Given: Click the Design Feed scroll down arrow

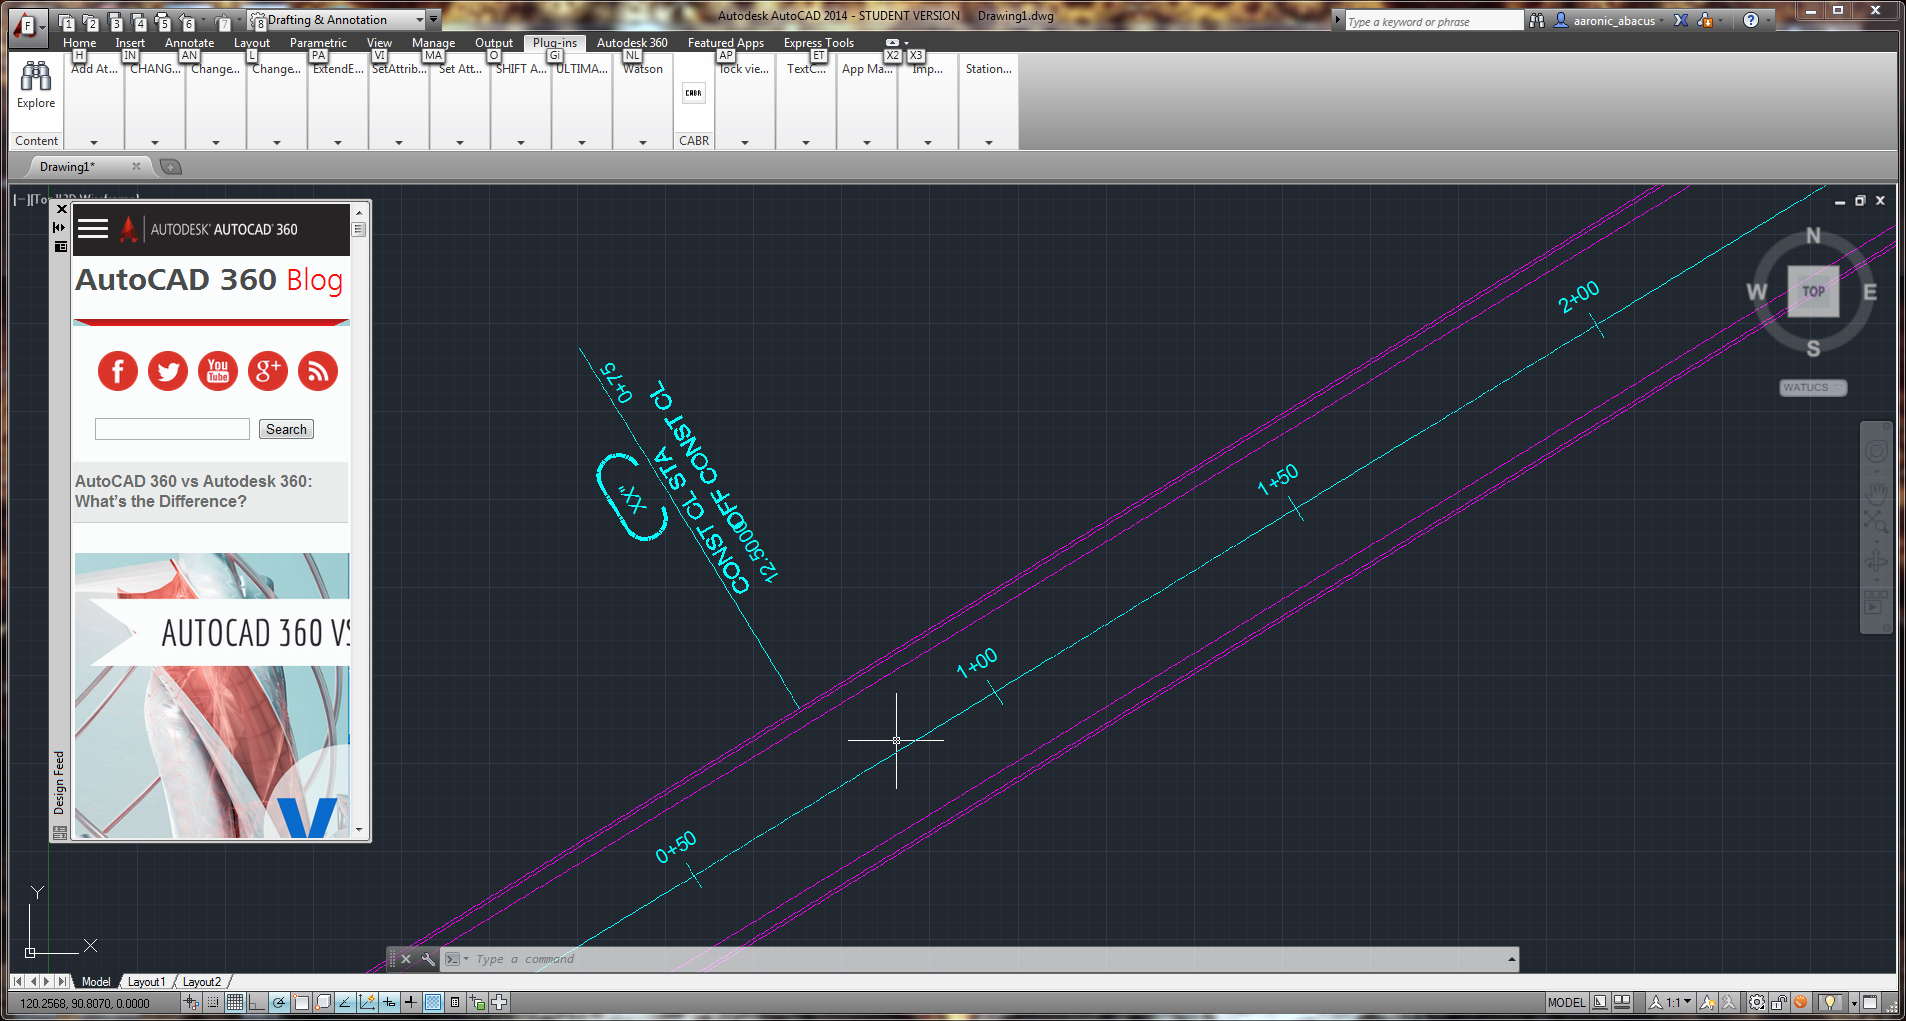Looking at the screenshot, I should click(359, 830).
